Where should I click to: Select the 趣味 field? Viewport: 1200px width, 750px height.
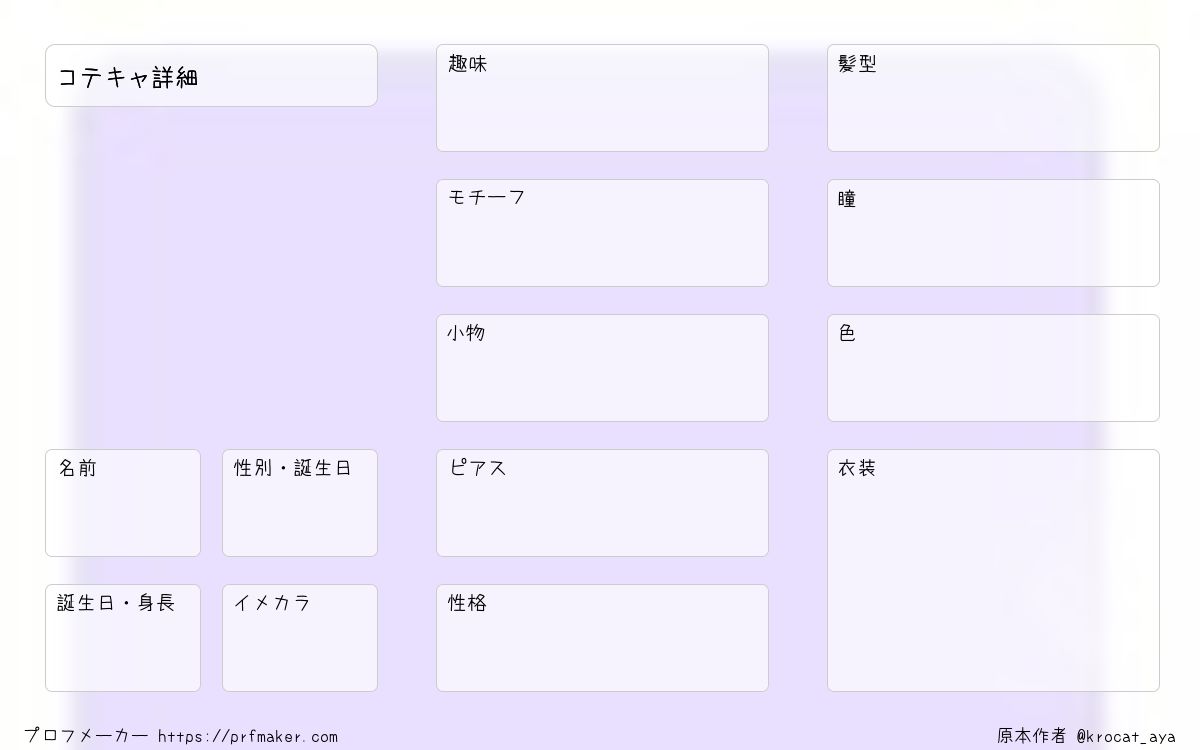(x=602, y=98)
